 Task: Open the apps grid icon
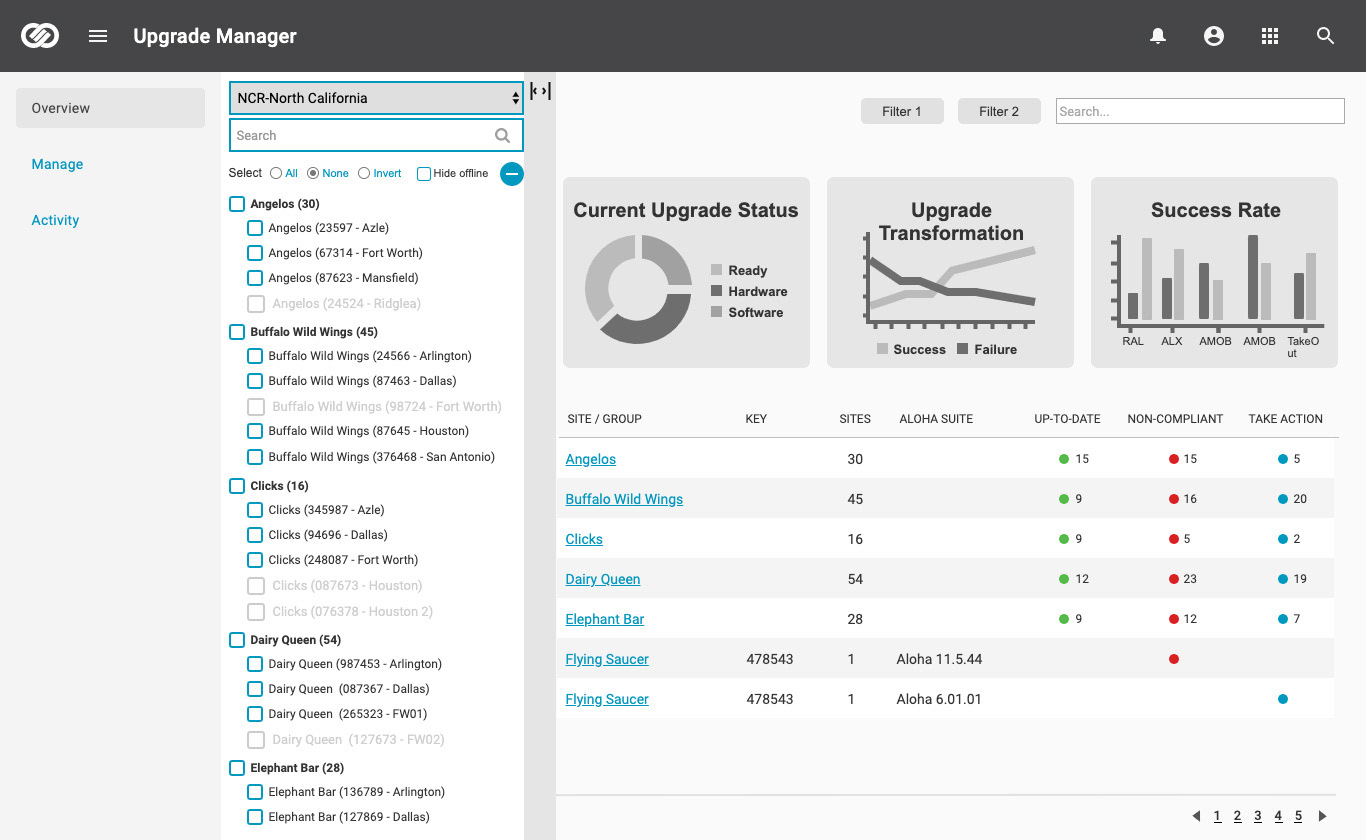(1270, 36)
